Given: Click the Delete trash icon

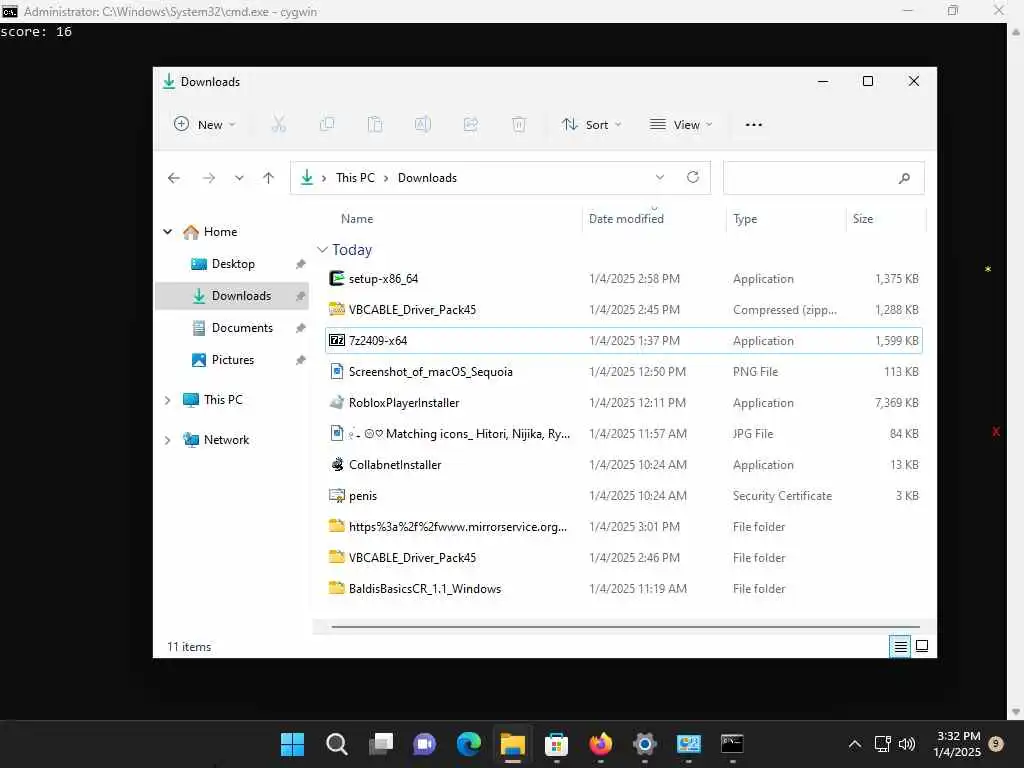Looking at the screenshot, I should click(519, 124).
